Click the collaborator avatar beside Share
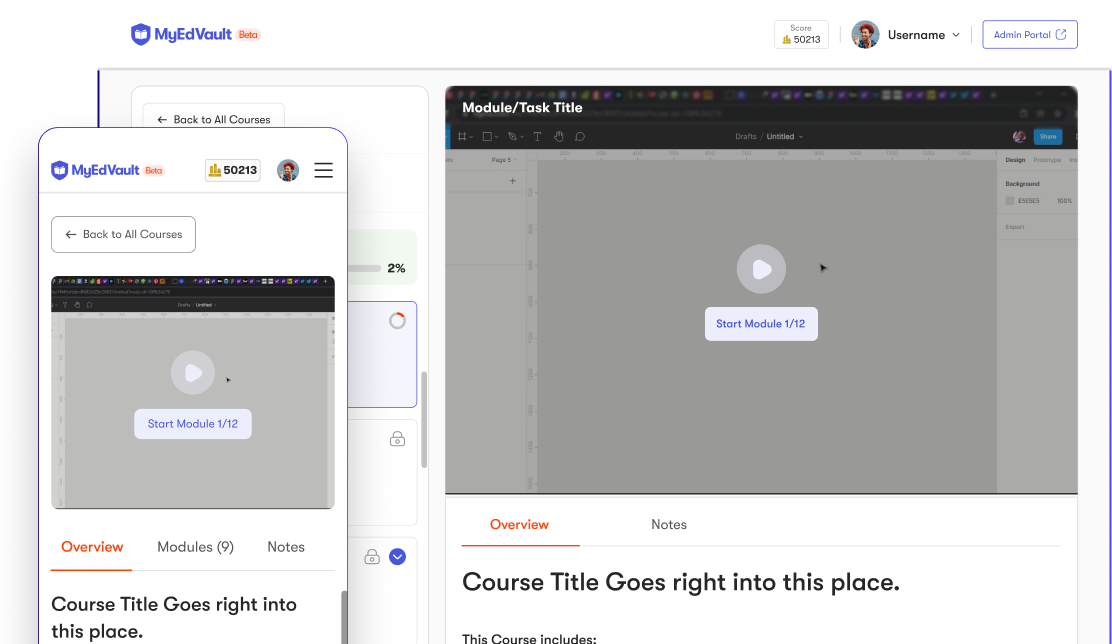Image resolution: width=1112 pixels, height=644 pixels. point(1019,136)
